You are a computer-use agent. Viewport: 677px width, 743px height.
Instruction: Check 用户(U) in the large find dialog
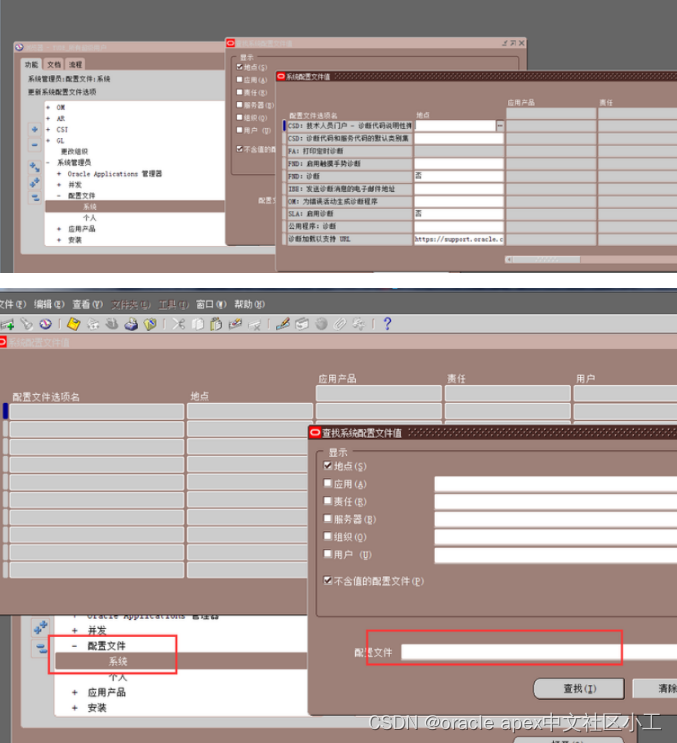327,554
